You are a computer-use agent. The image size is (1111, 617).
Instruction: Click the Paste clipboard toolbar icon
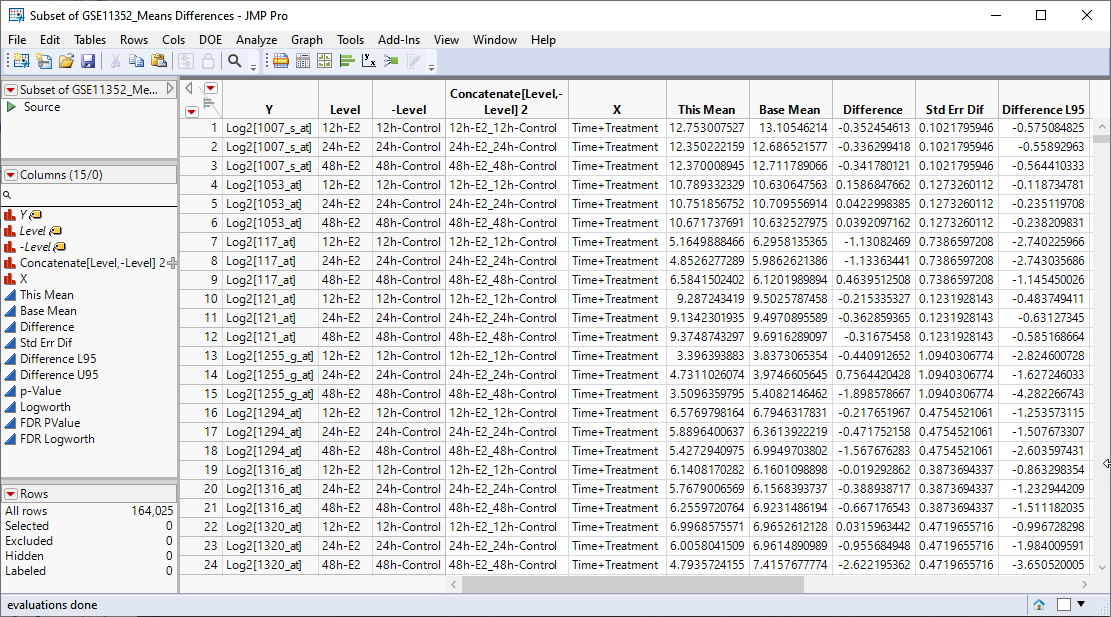click(x=159, y=61)
